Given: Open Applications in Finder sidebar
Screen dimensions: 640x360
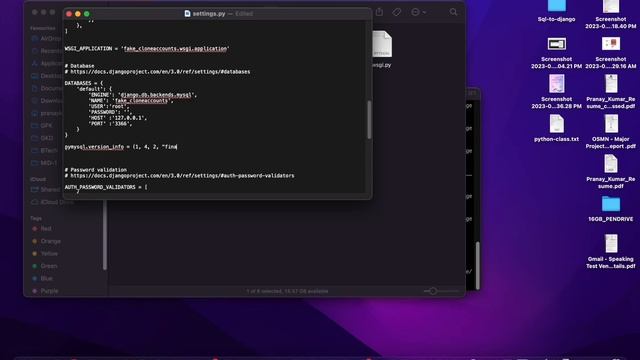Looking at the screenshot, I should [x=47, y=63].
